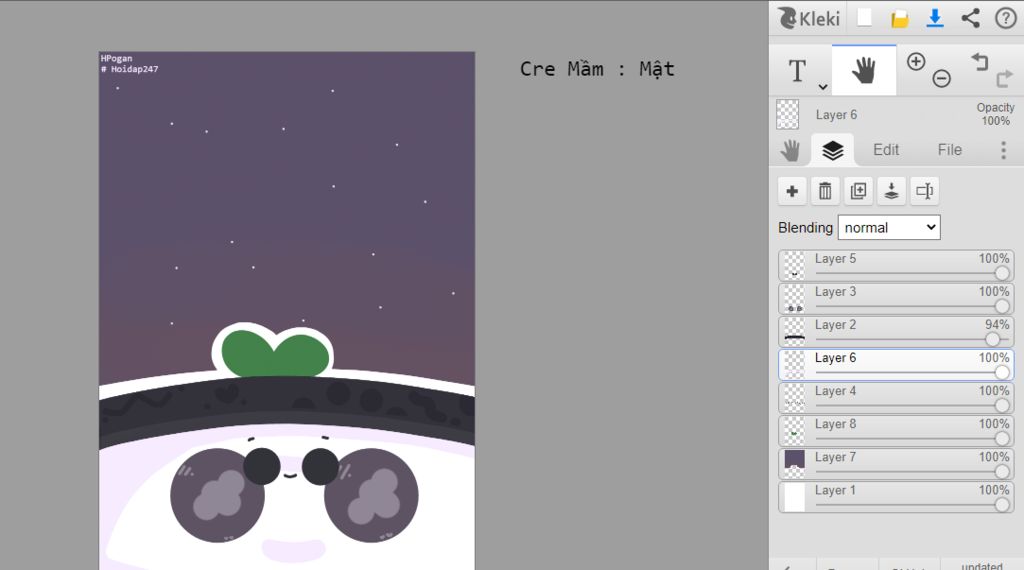Redo the last undone action

click(1004, 79)
